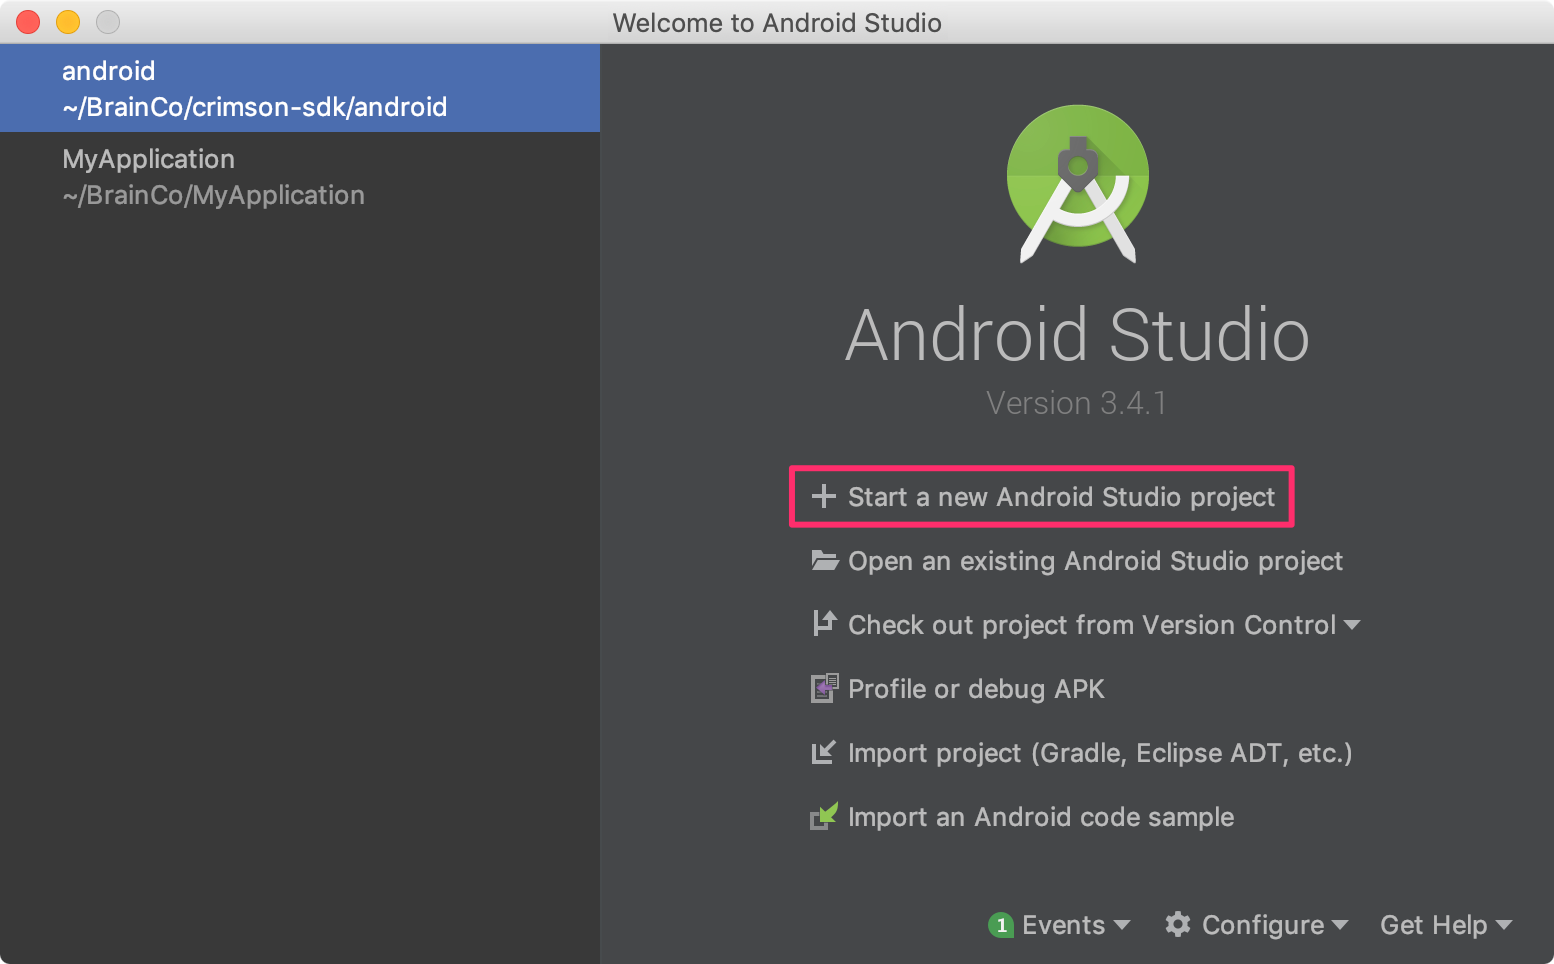Image resolution: width=1554 pixels, height=964 pixels.
Task: Click the Profile or debug APK icon
Action: pyautogui.click(x=824, y=688)
